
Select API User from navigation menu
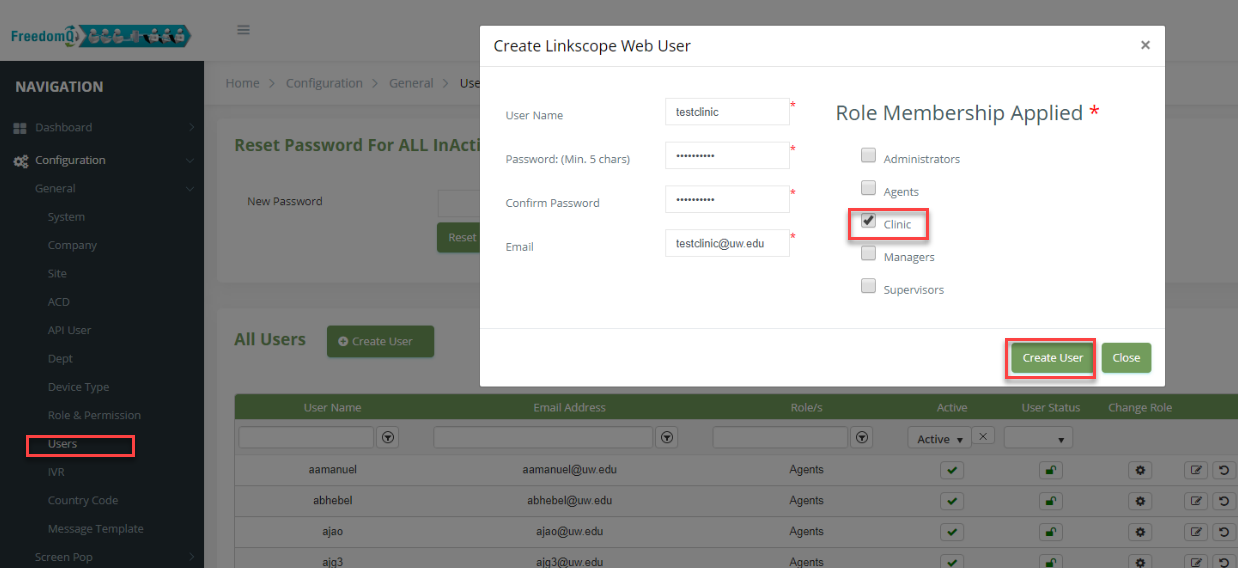69,330
